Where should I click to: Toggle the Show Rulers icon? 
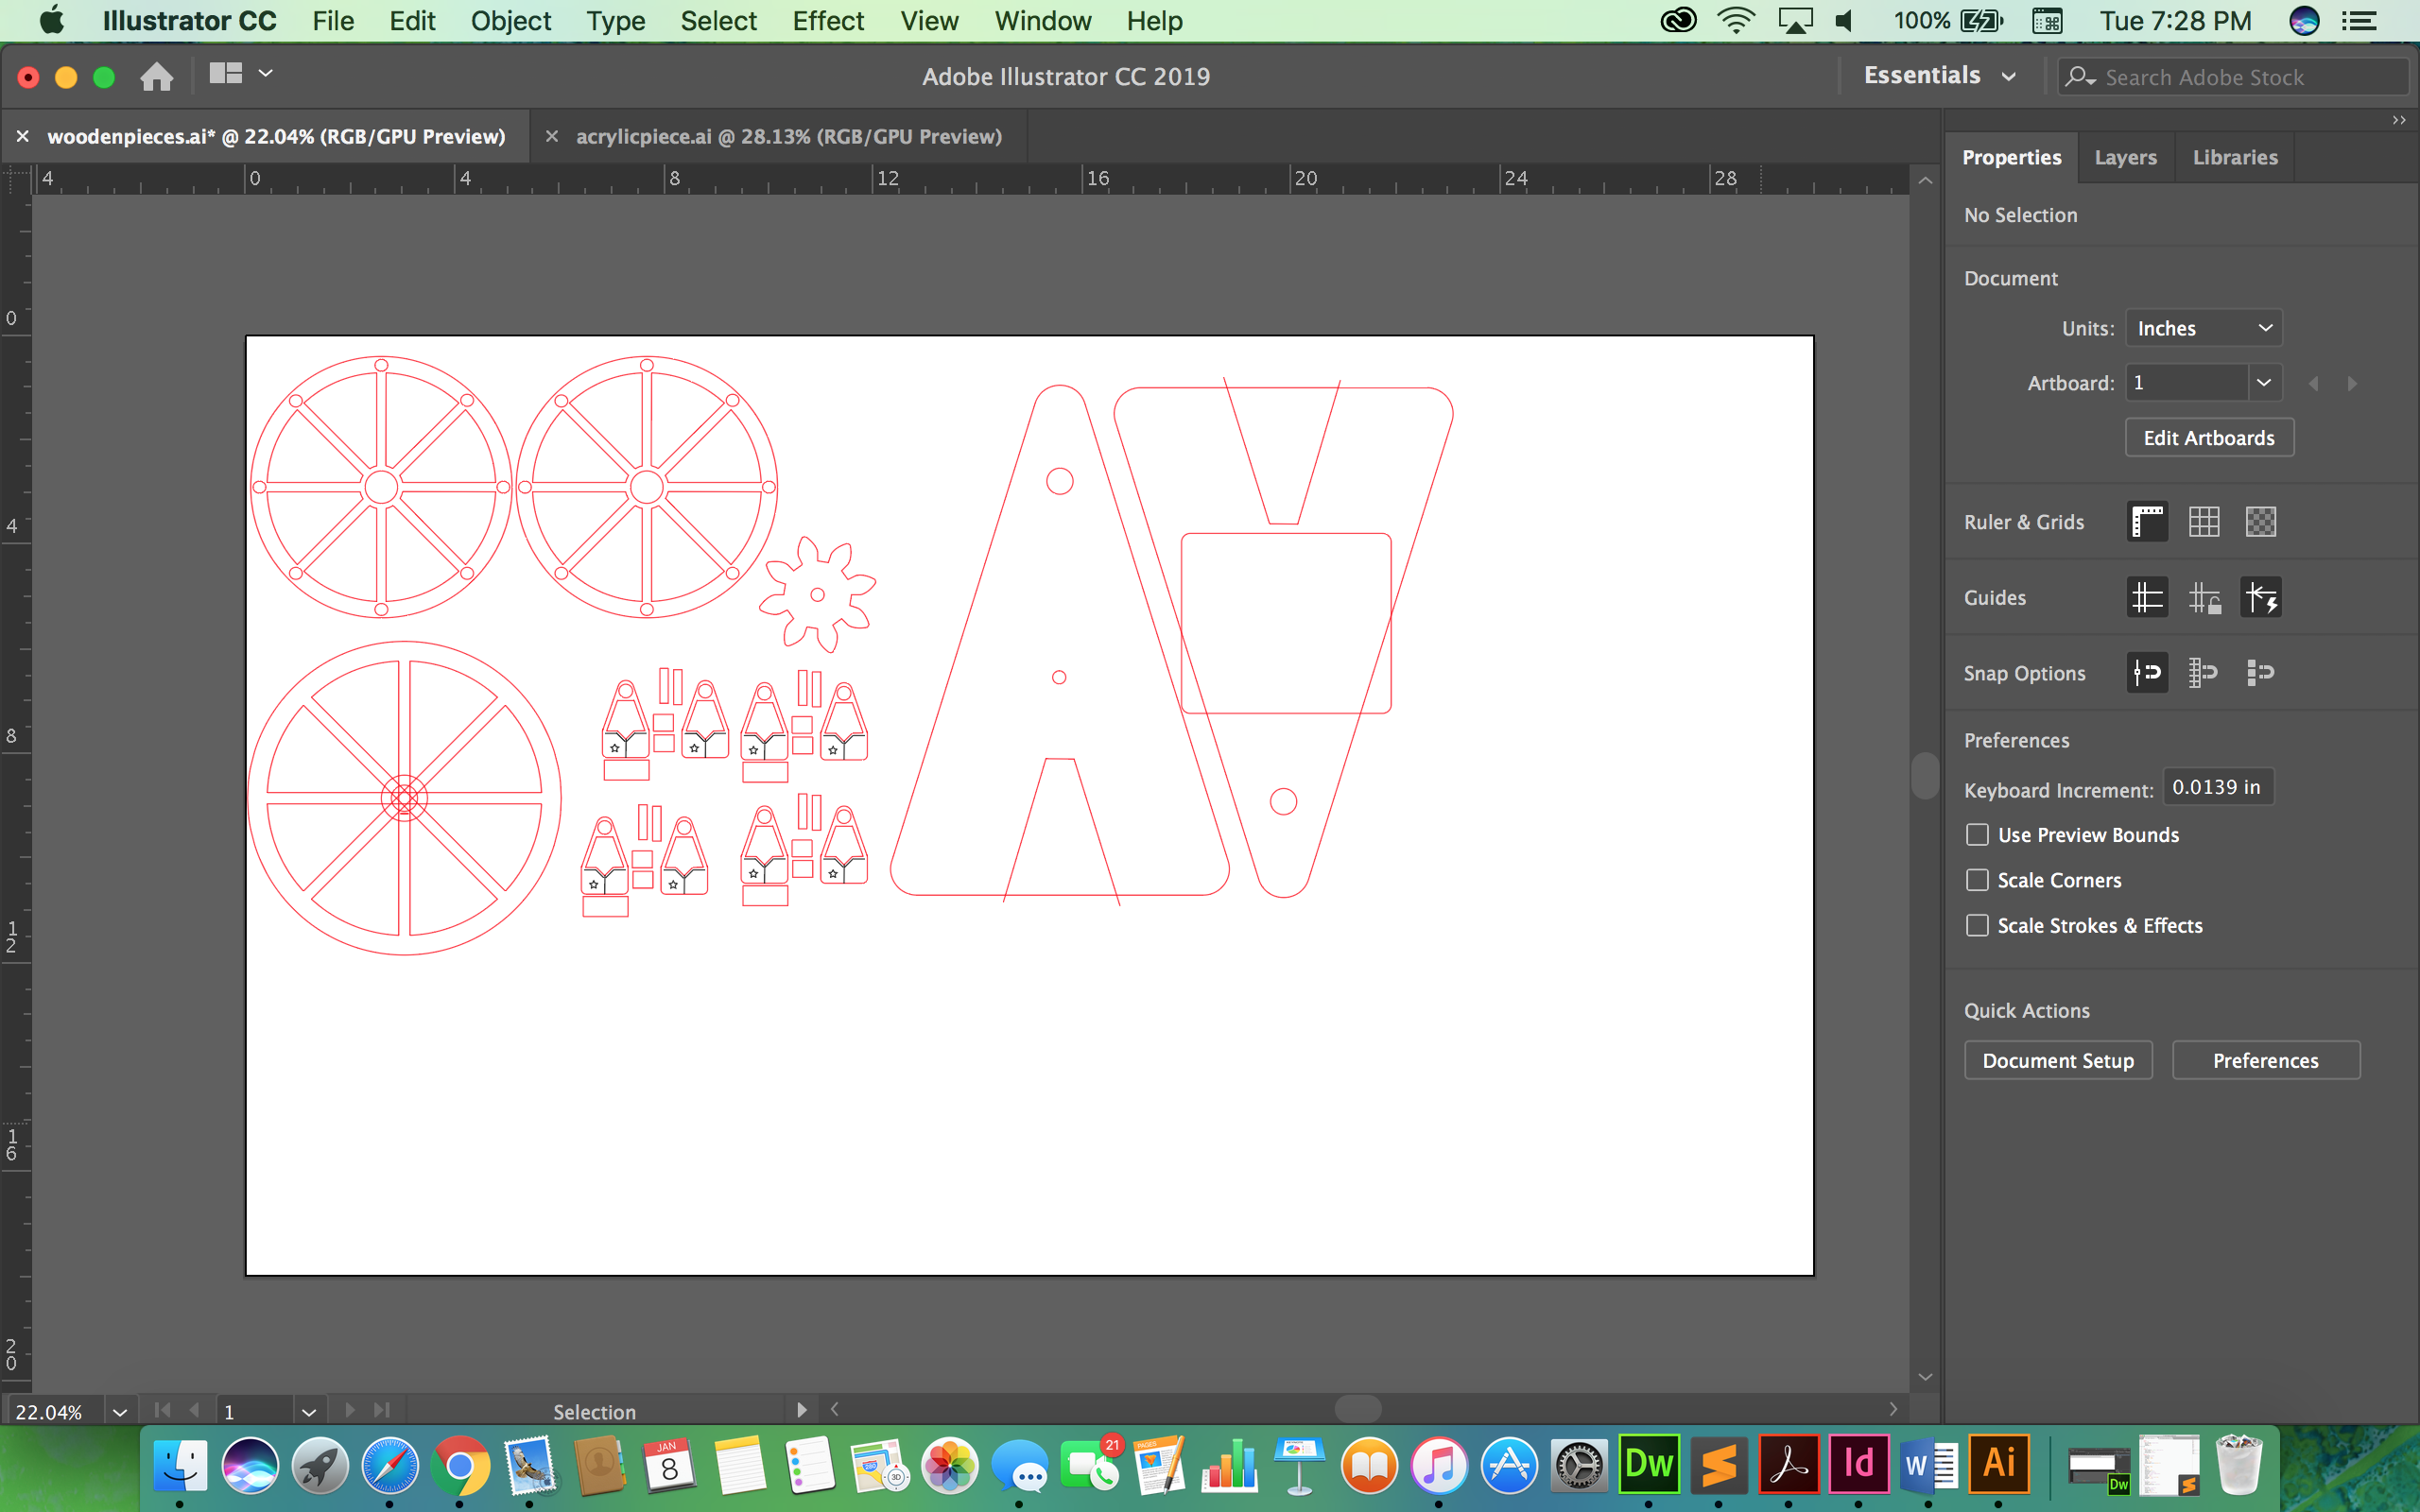(2147, 522)
